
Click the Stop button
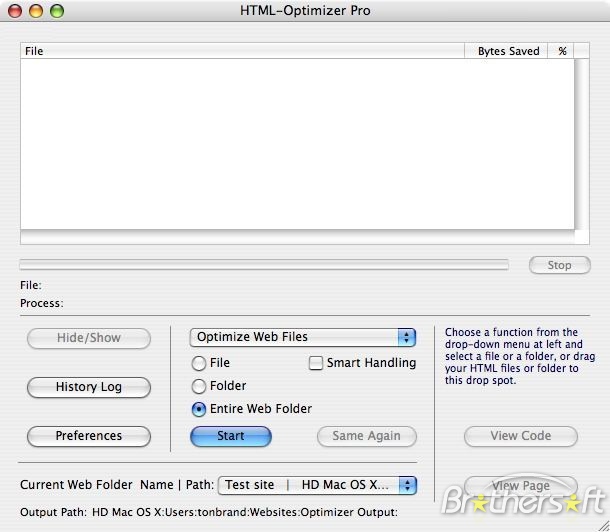559,265
